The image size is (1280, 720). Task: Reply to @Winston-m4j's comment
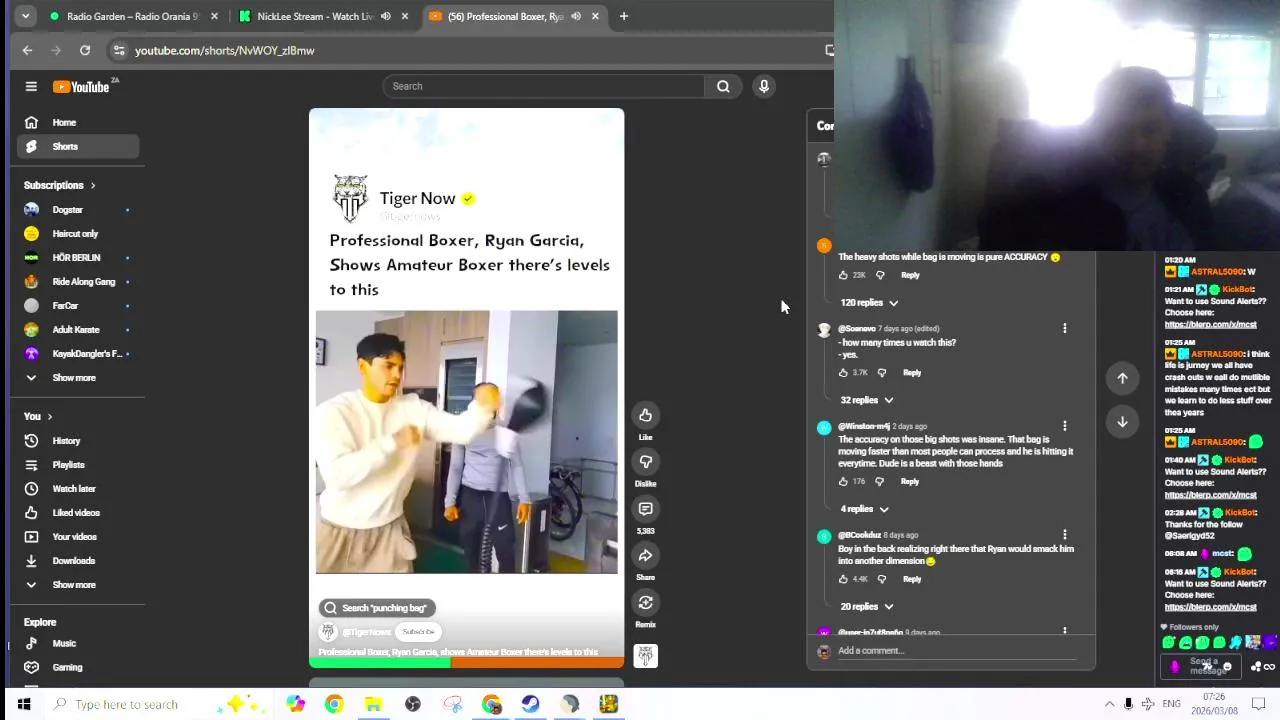(x=909, y=482)
